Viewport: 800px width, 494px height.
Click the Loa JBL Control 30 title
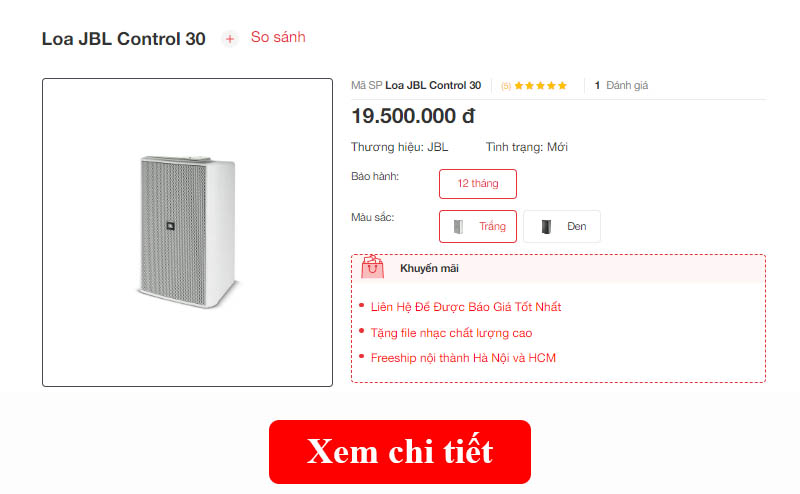123,39
